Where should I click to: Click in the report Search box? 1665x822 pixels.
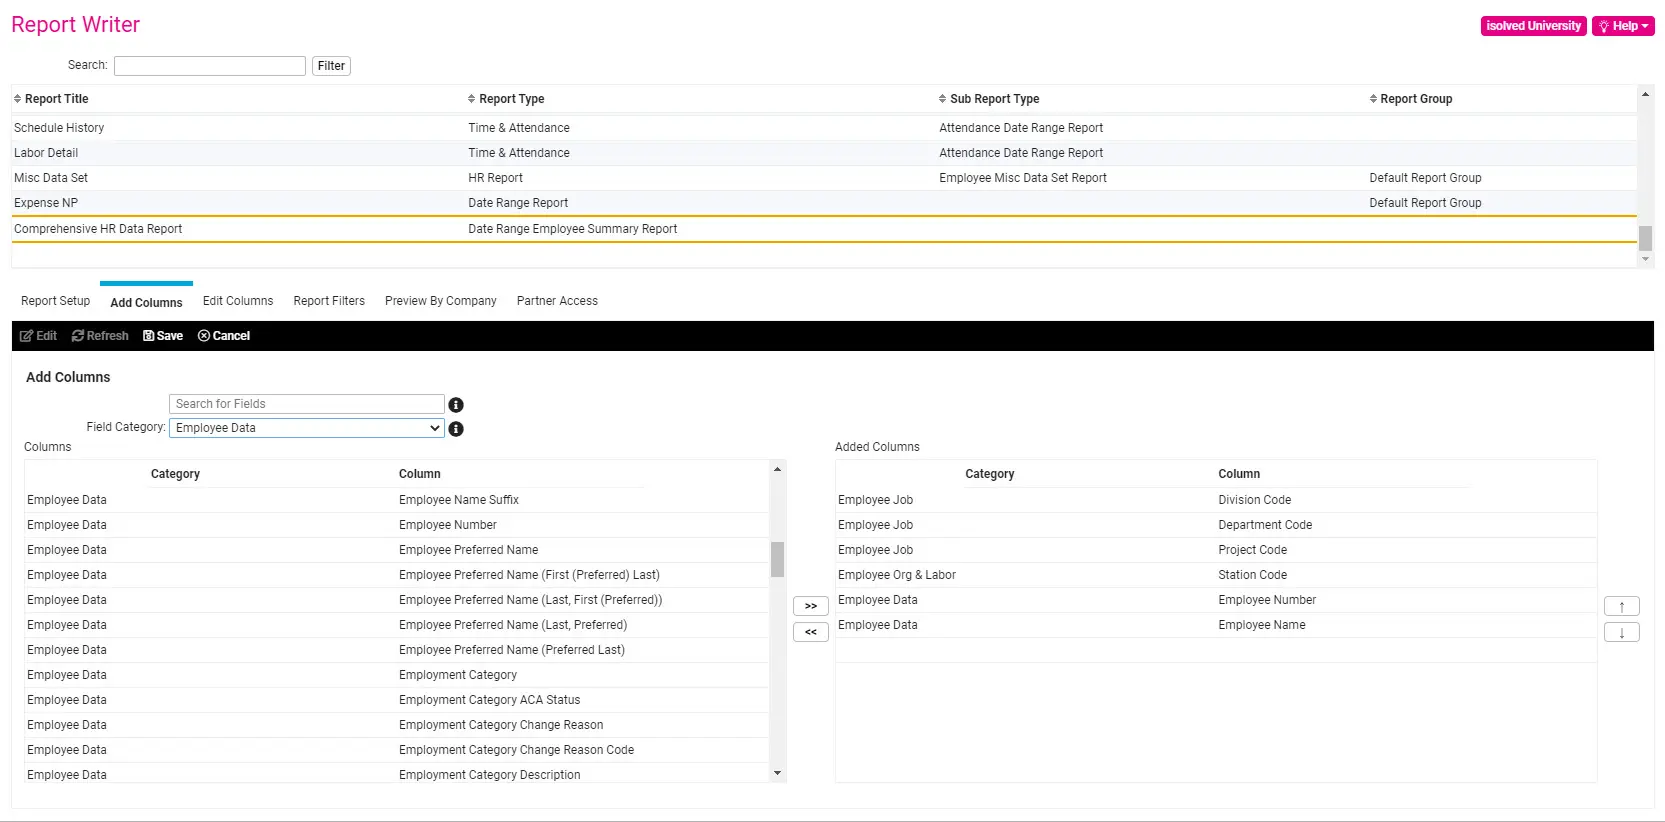coord(210,66)
